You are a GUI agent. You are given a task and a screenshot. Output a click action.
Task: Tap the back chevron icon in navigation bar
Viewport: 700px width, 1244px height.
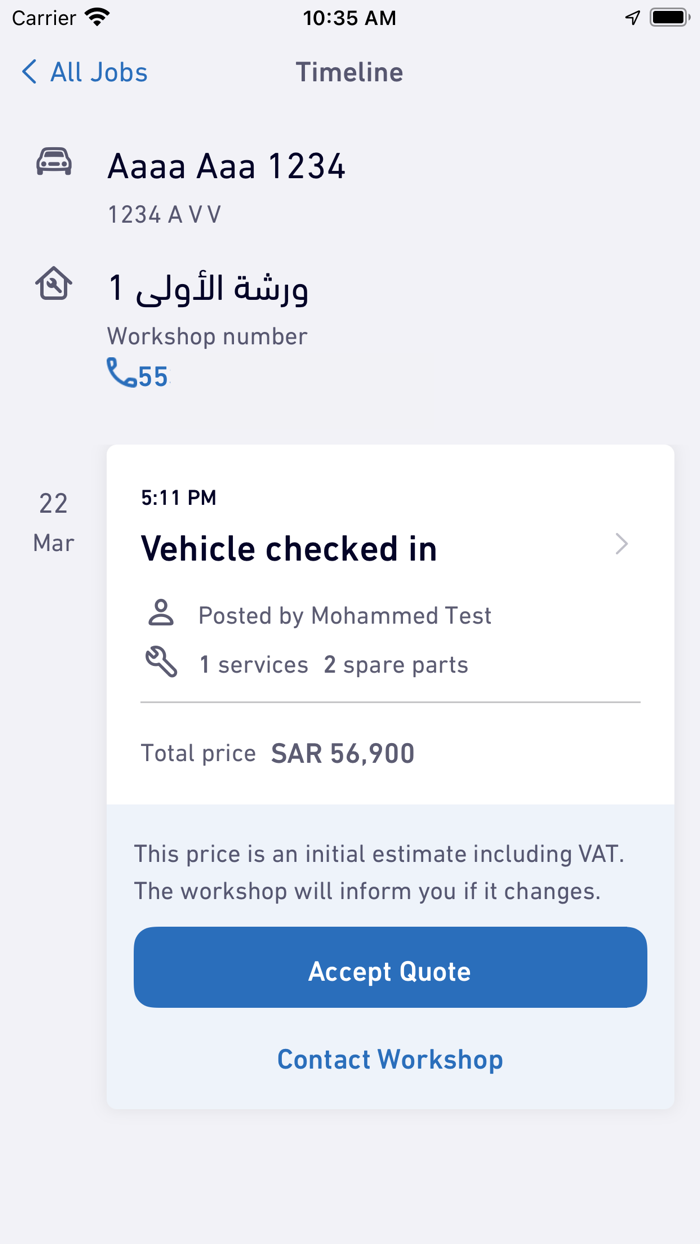click(x=28, y=71)
